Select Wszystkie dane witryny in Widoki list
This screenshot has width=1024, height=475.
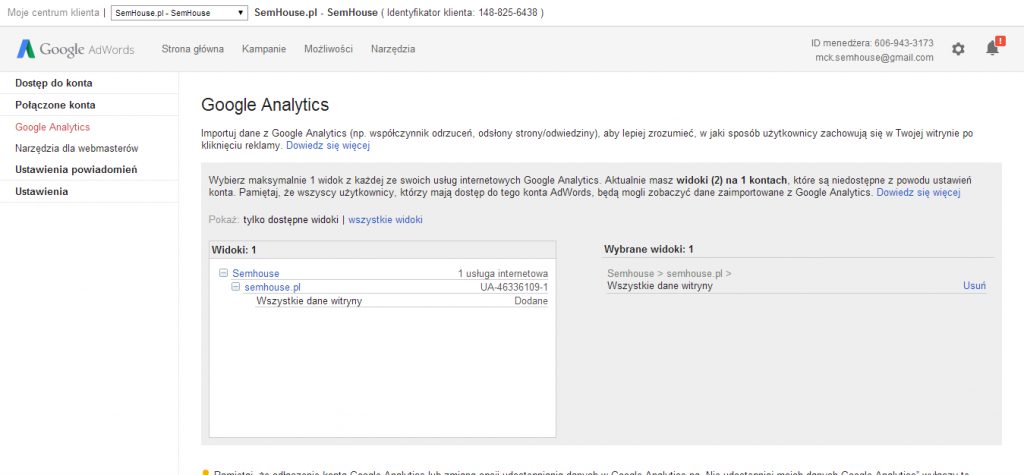pyautogui.click(x=309, y=301)
